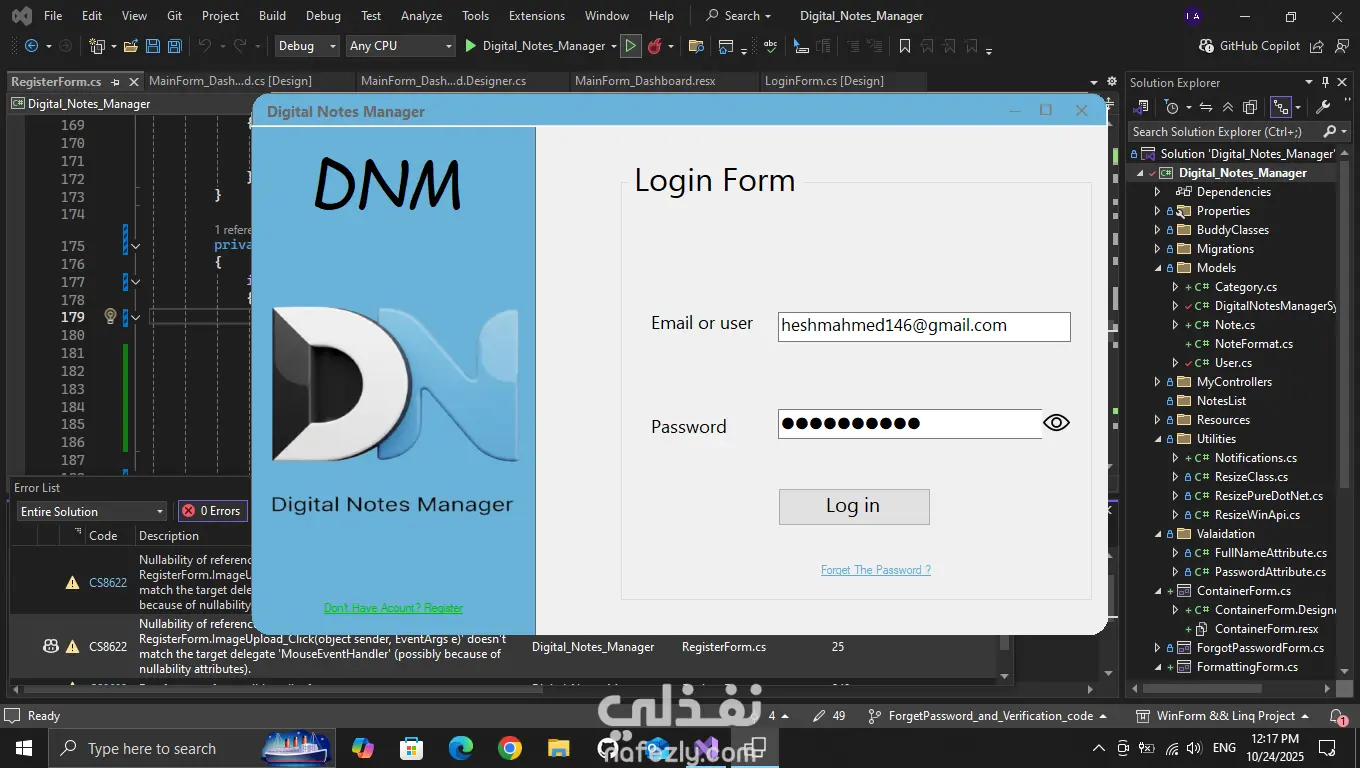Save the current file using toolbar icon
Image resolution: width=1360 pixels, height=768 pixels.
click(x=153, y=46)
